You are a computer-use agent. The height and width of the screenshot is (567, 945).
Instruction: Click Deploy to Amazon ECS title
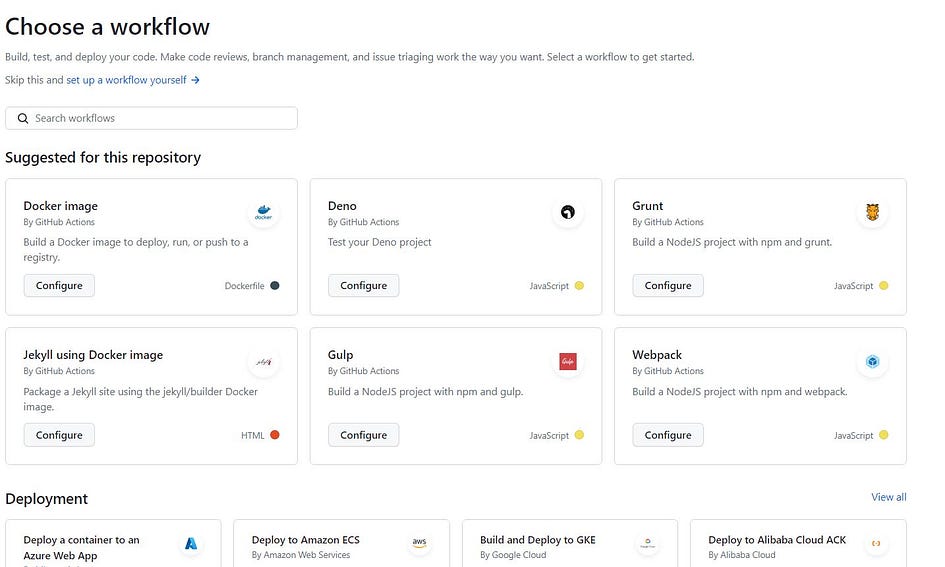306,540
